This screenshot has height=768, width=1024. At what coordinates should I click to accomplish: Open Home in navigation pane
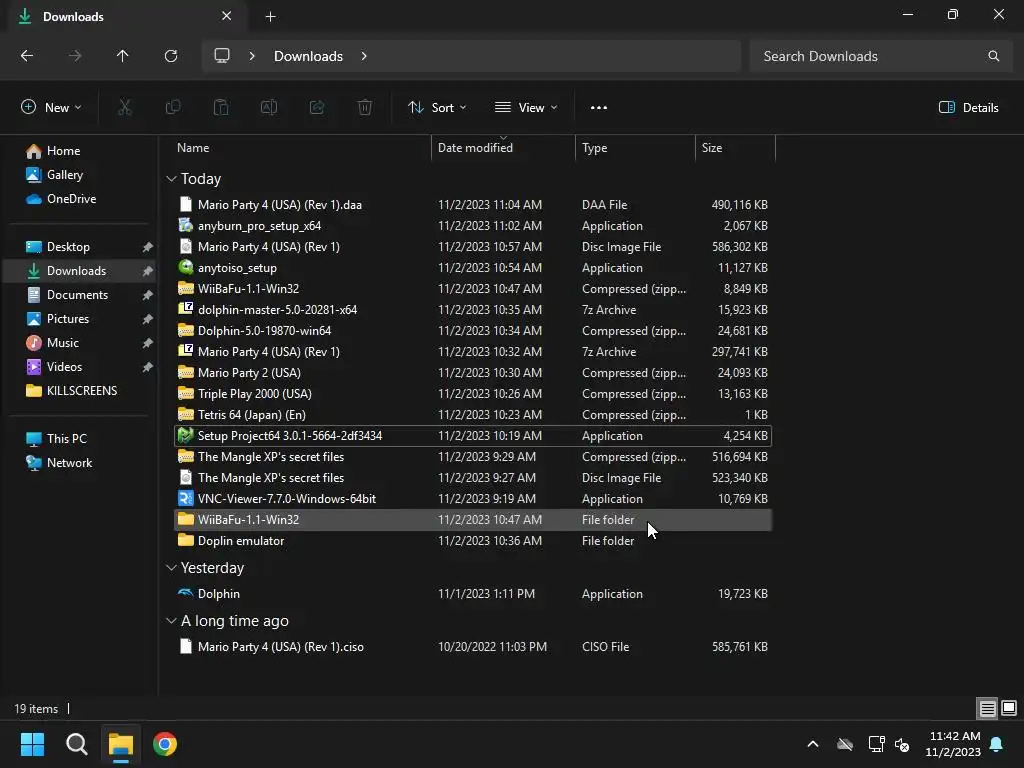[63, 151]
